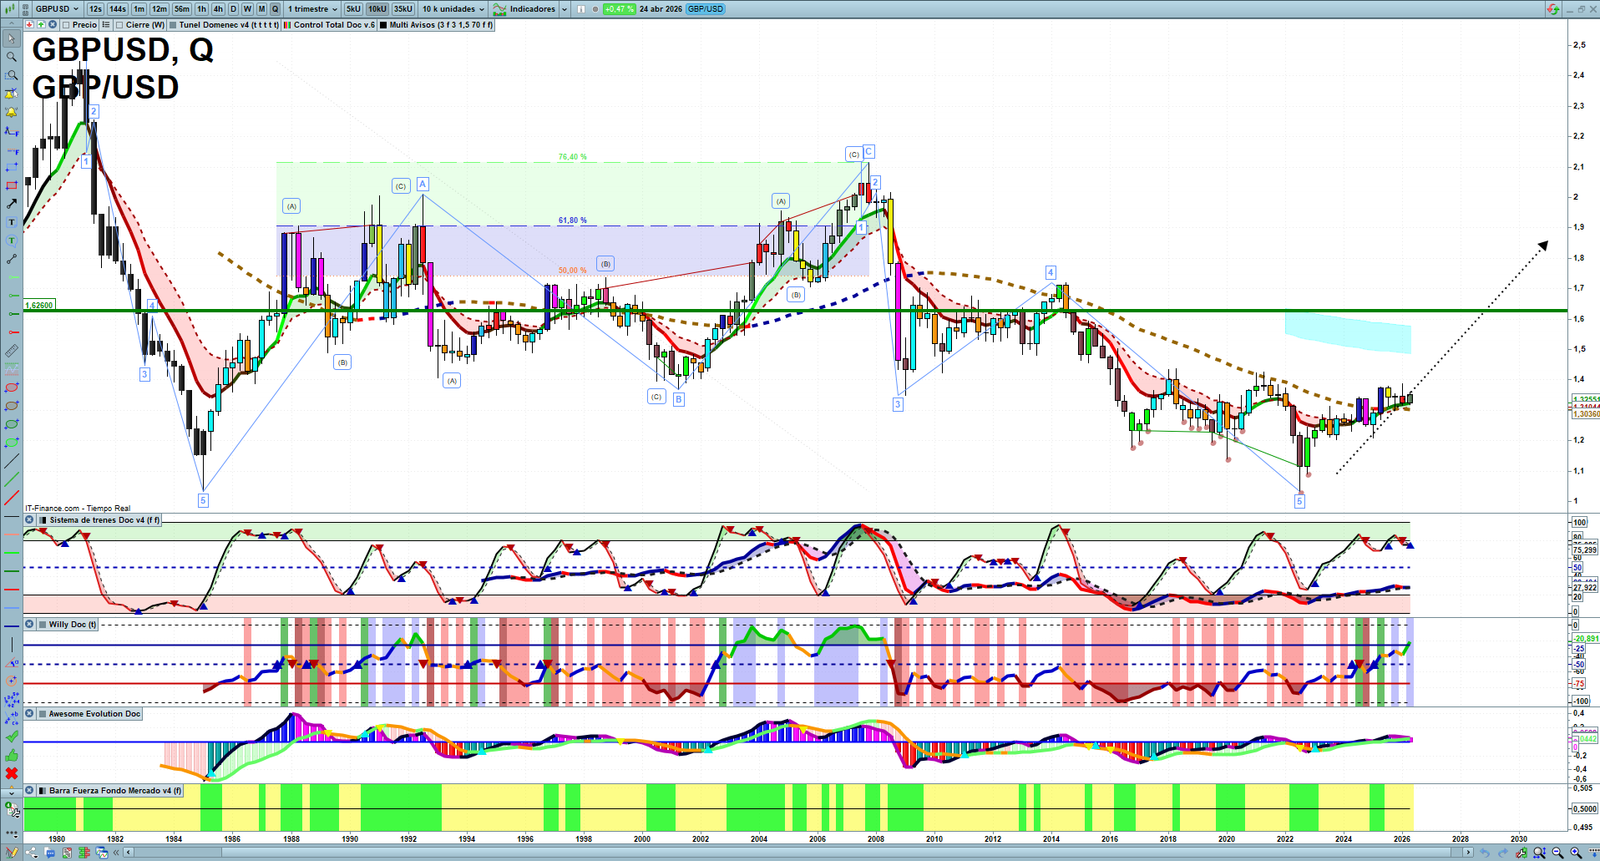Viewport: 1600px width, 861px height.
Task: Open the 10 k unidades dropdown
Action: [x=452, y=9]
